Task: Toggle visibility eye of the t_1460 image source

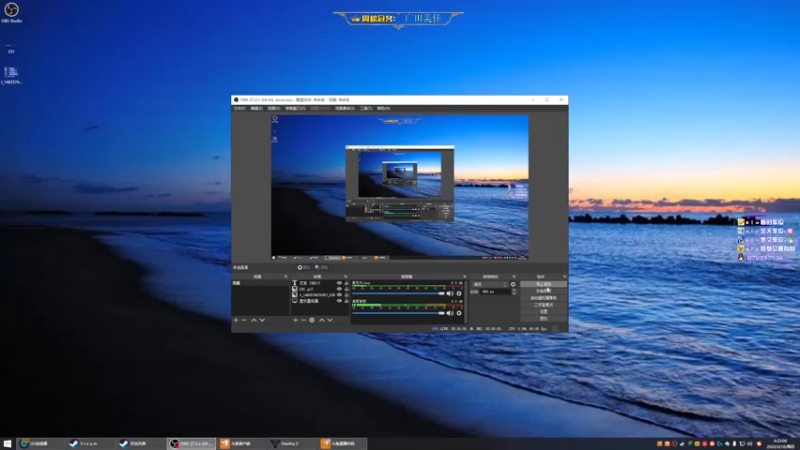Action: tap(339, 294)
